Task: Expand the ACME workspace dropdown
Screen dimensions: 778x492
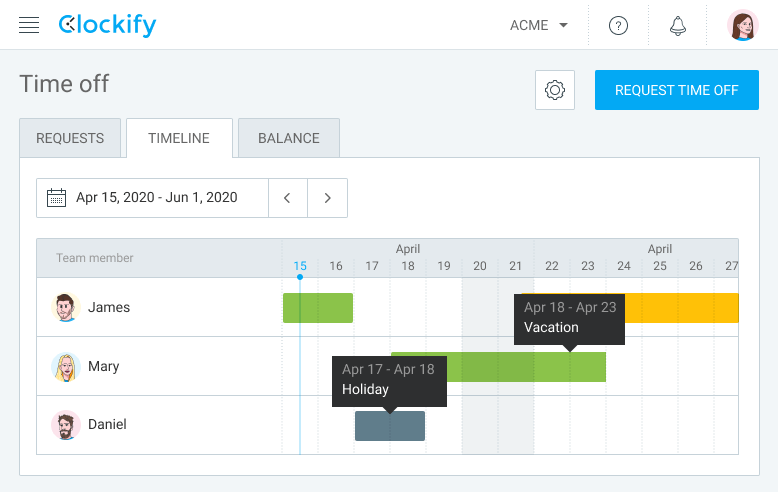Action: tap(539, 26)
